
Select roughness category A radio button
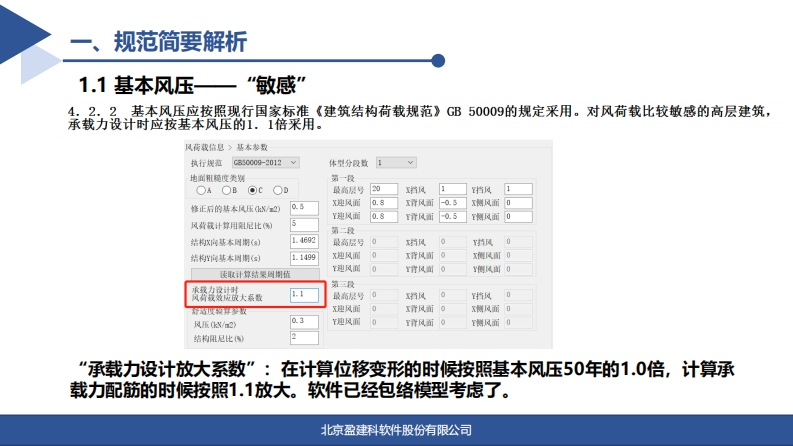201,189
